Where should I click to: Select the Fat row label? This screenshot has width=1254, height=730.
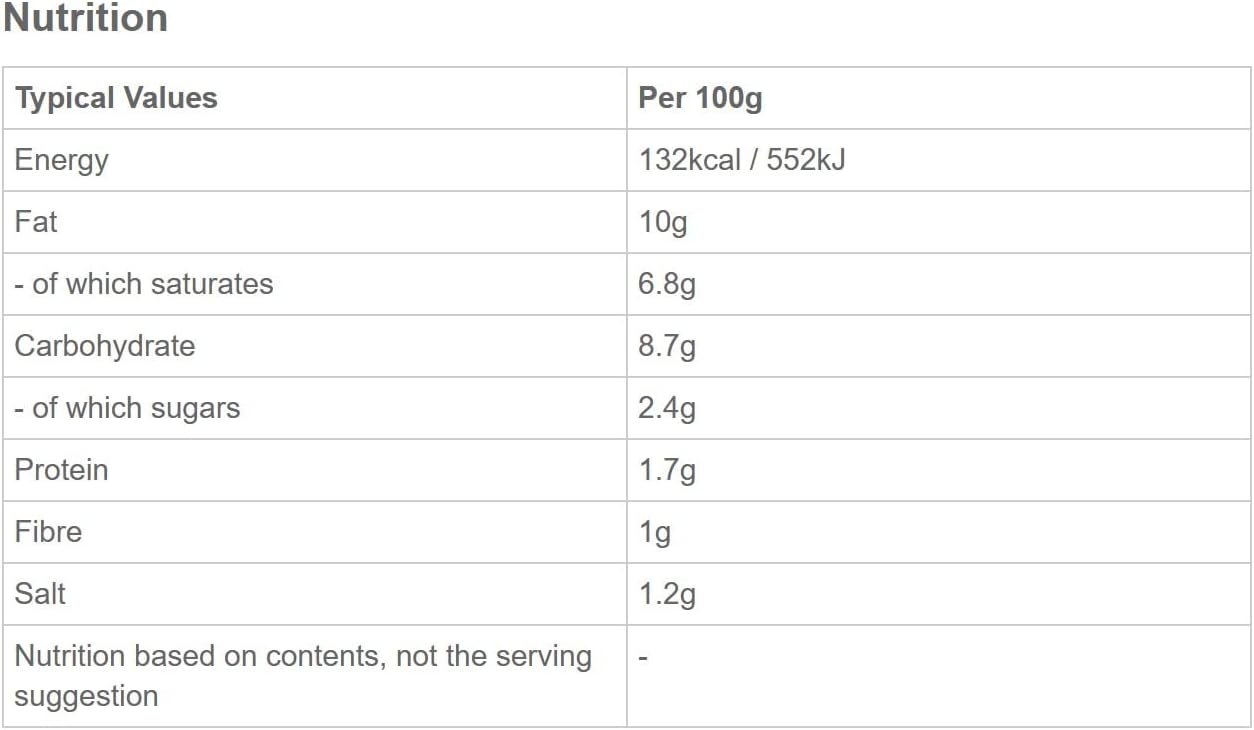point(36,222)
